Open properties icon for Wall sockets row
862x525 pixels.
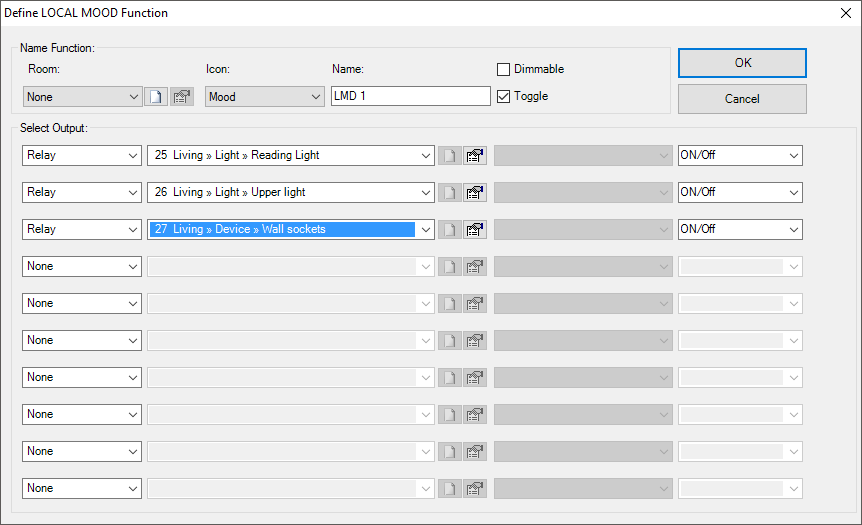pyautogui.click(x=475, y=230)
